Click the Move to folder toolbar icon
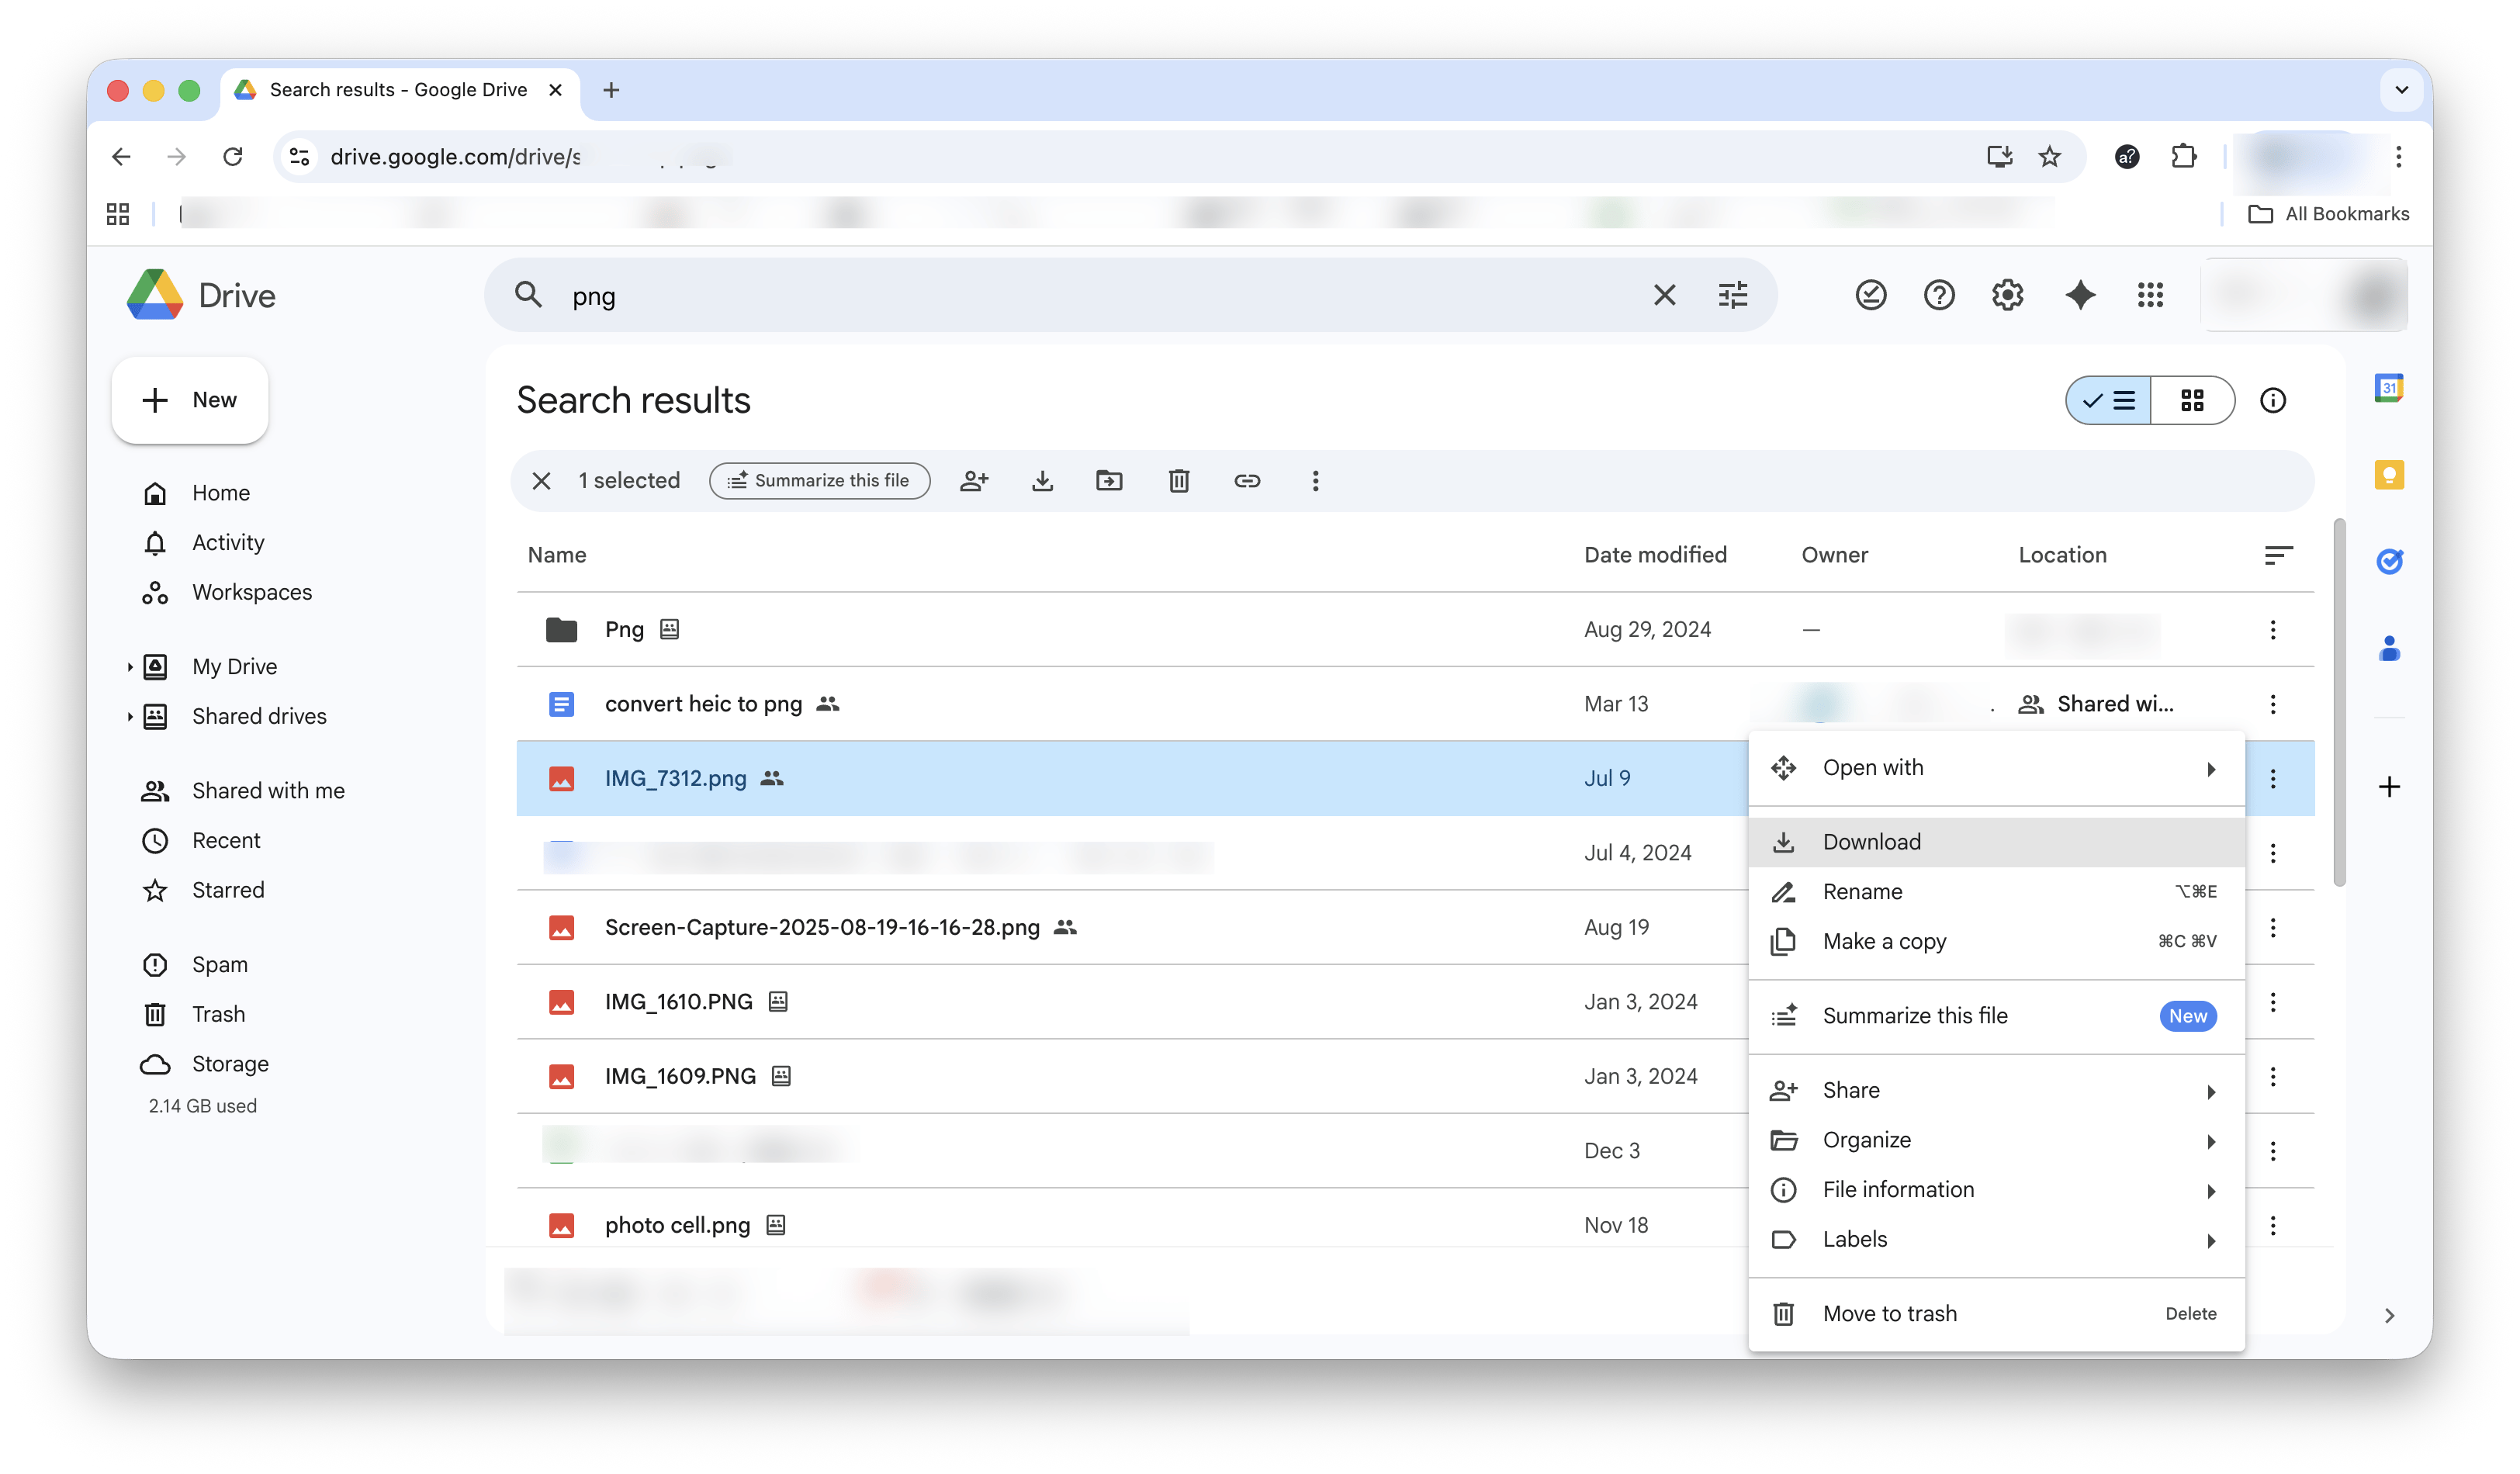 pos(1109,481)
